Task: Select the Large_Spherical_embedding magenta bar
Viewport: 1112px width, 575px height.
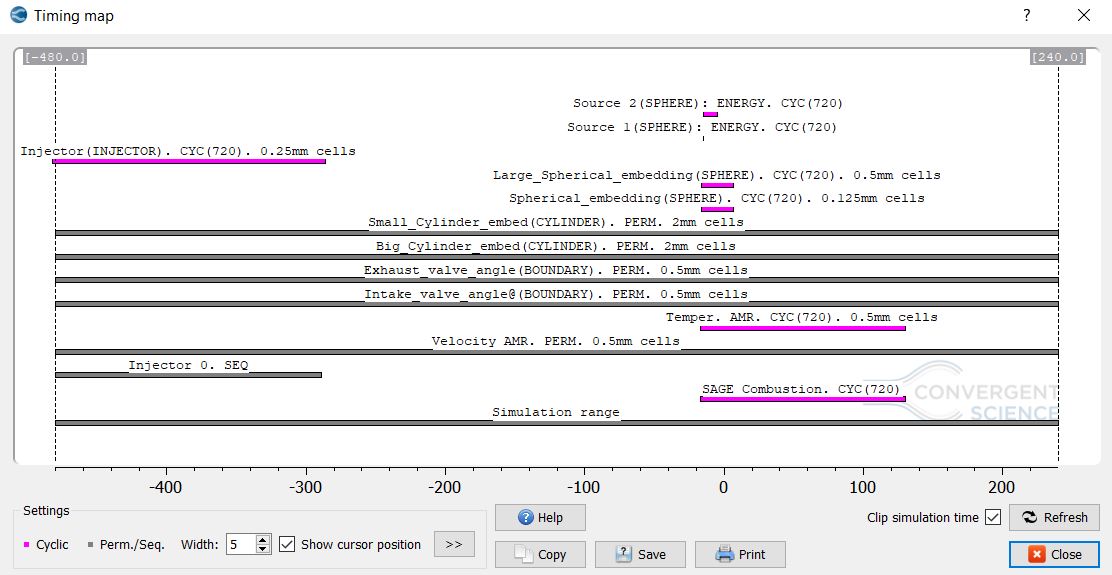Action: tap(717, 186)
